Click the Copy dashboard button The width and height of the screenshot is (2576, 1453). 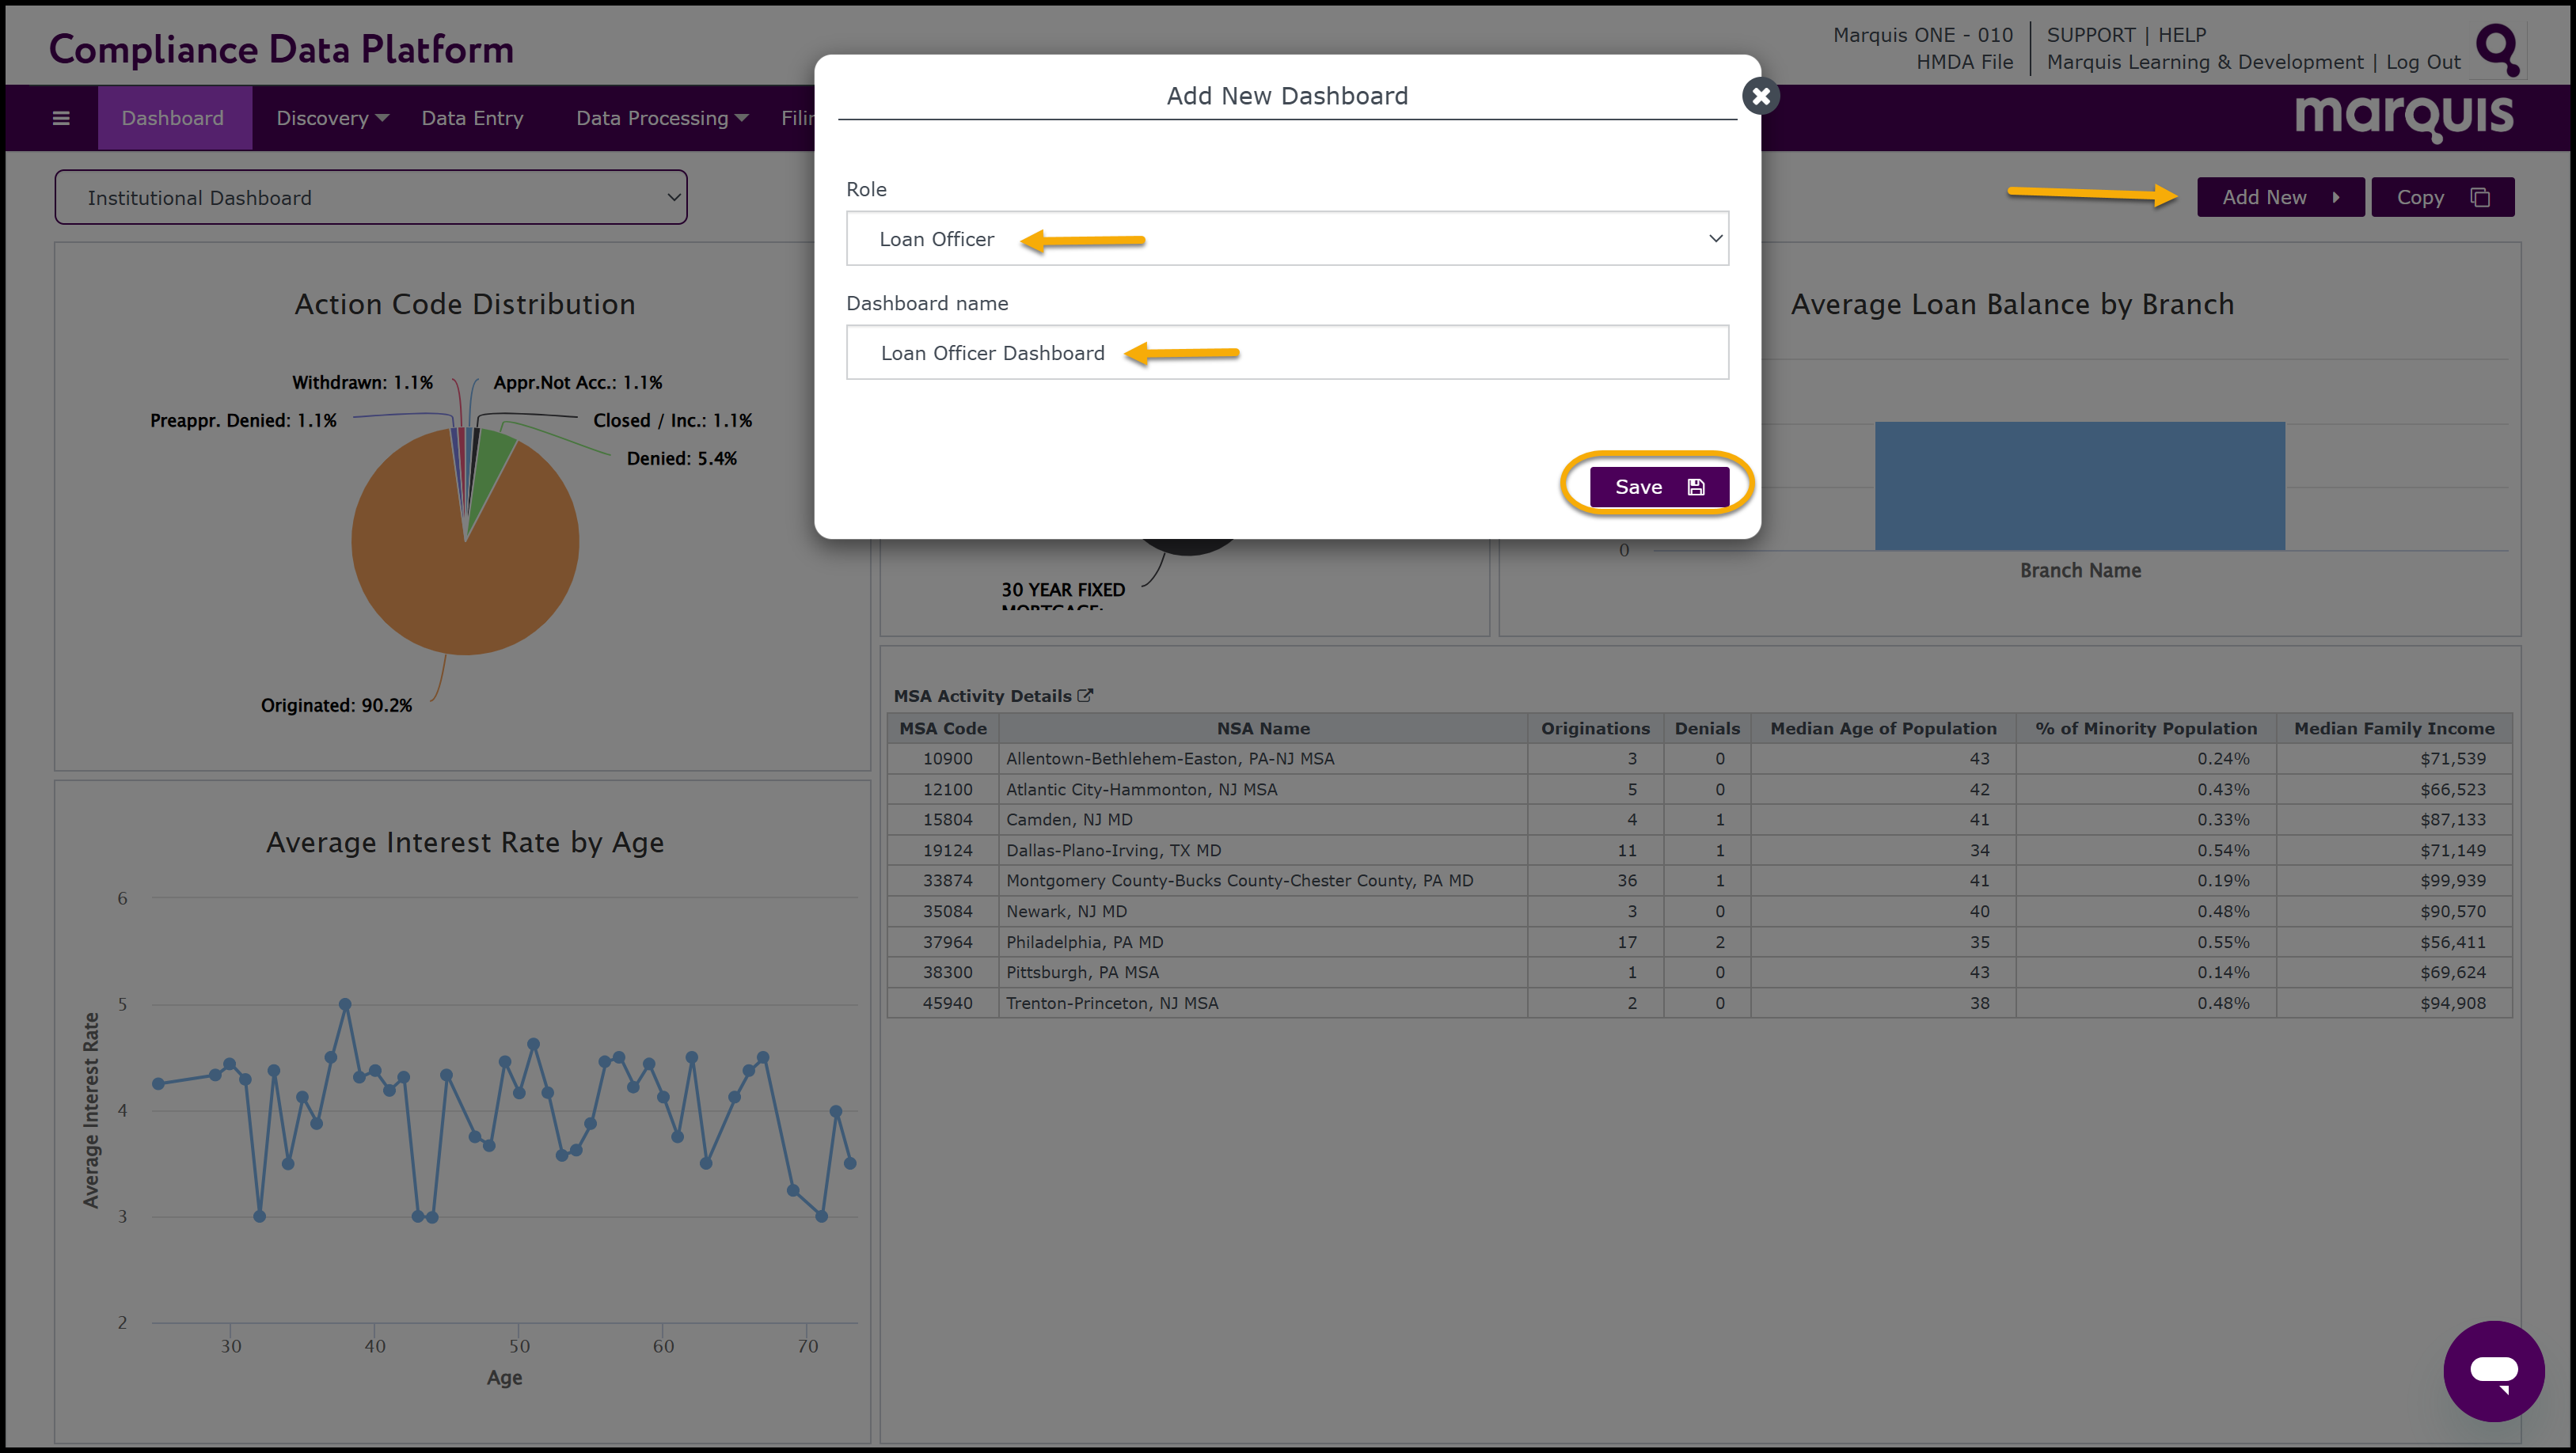(2441, 197)
